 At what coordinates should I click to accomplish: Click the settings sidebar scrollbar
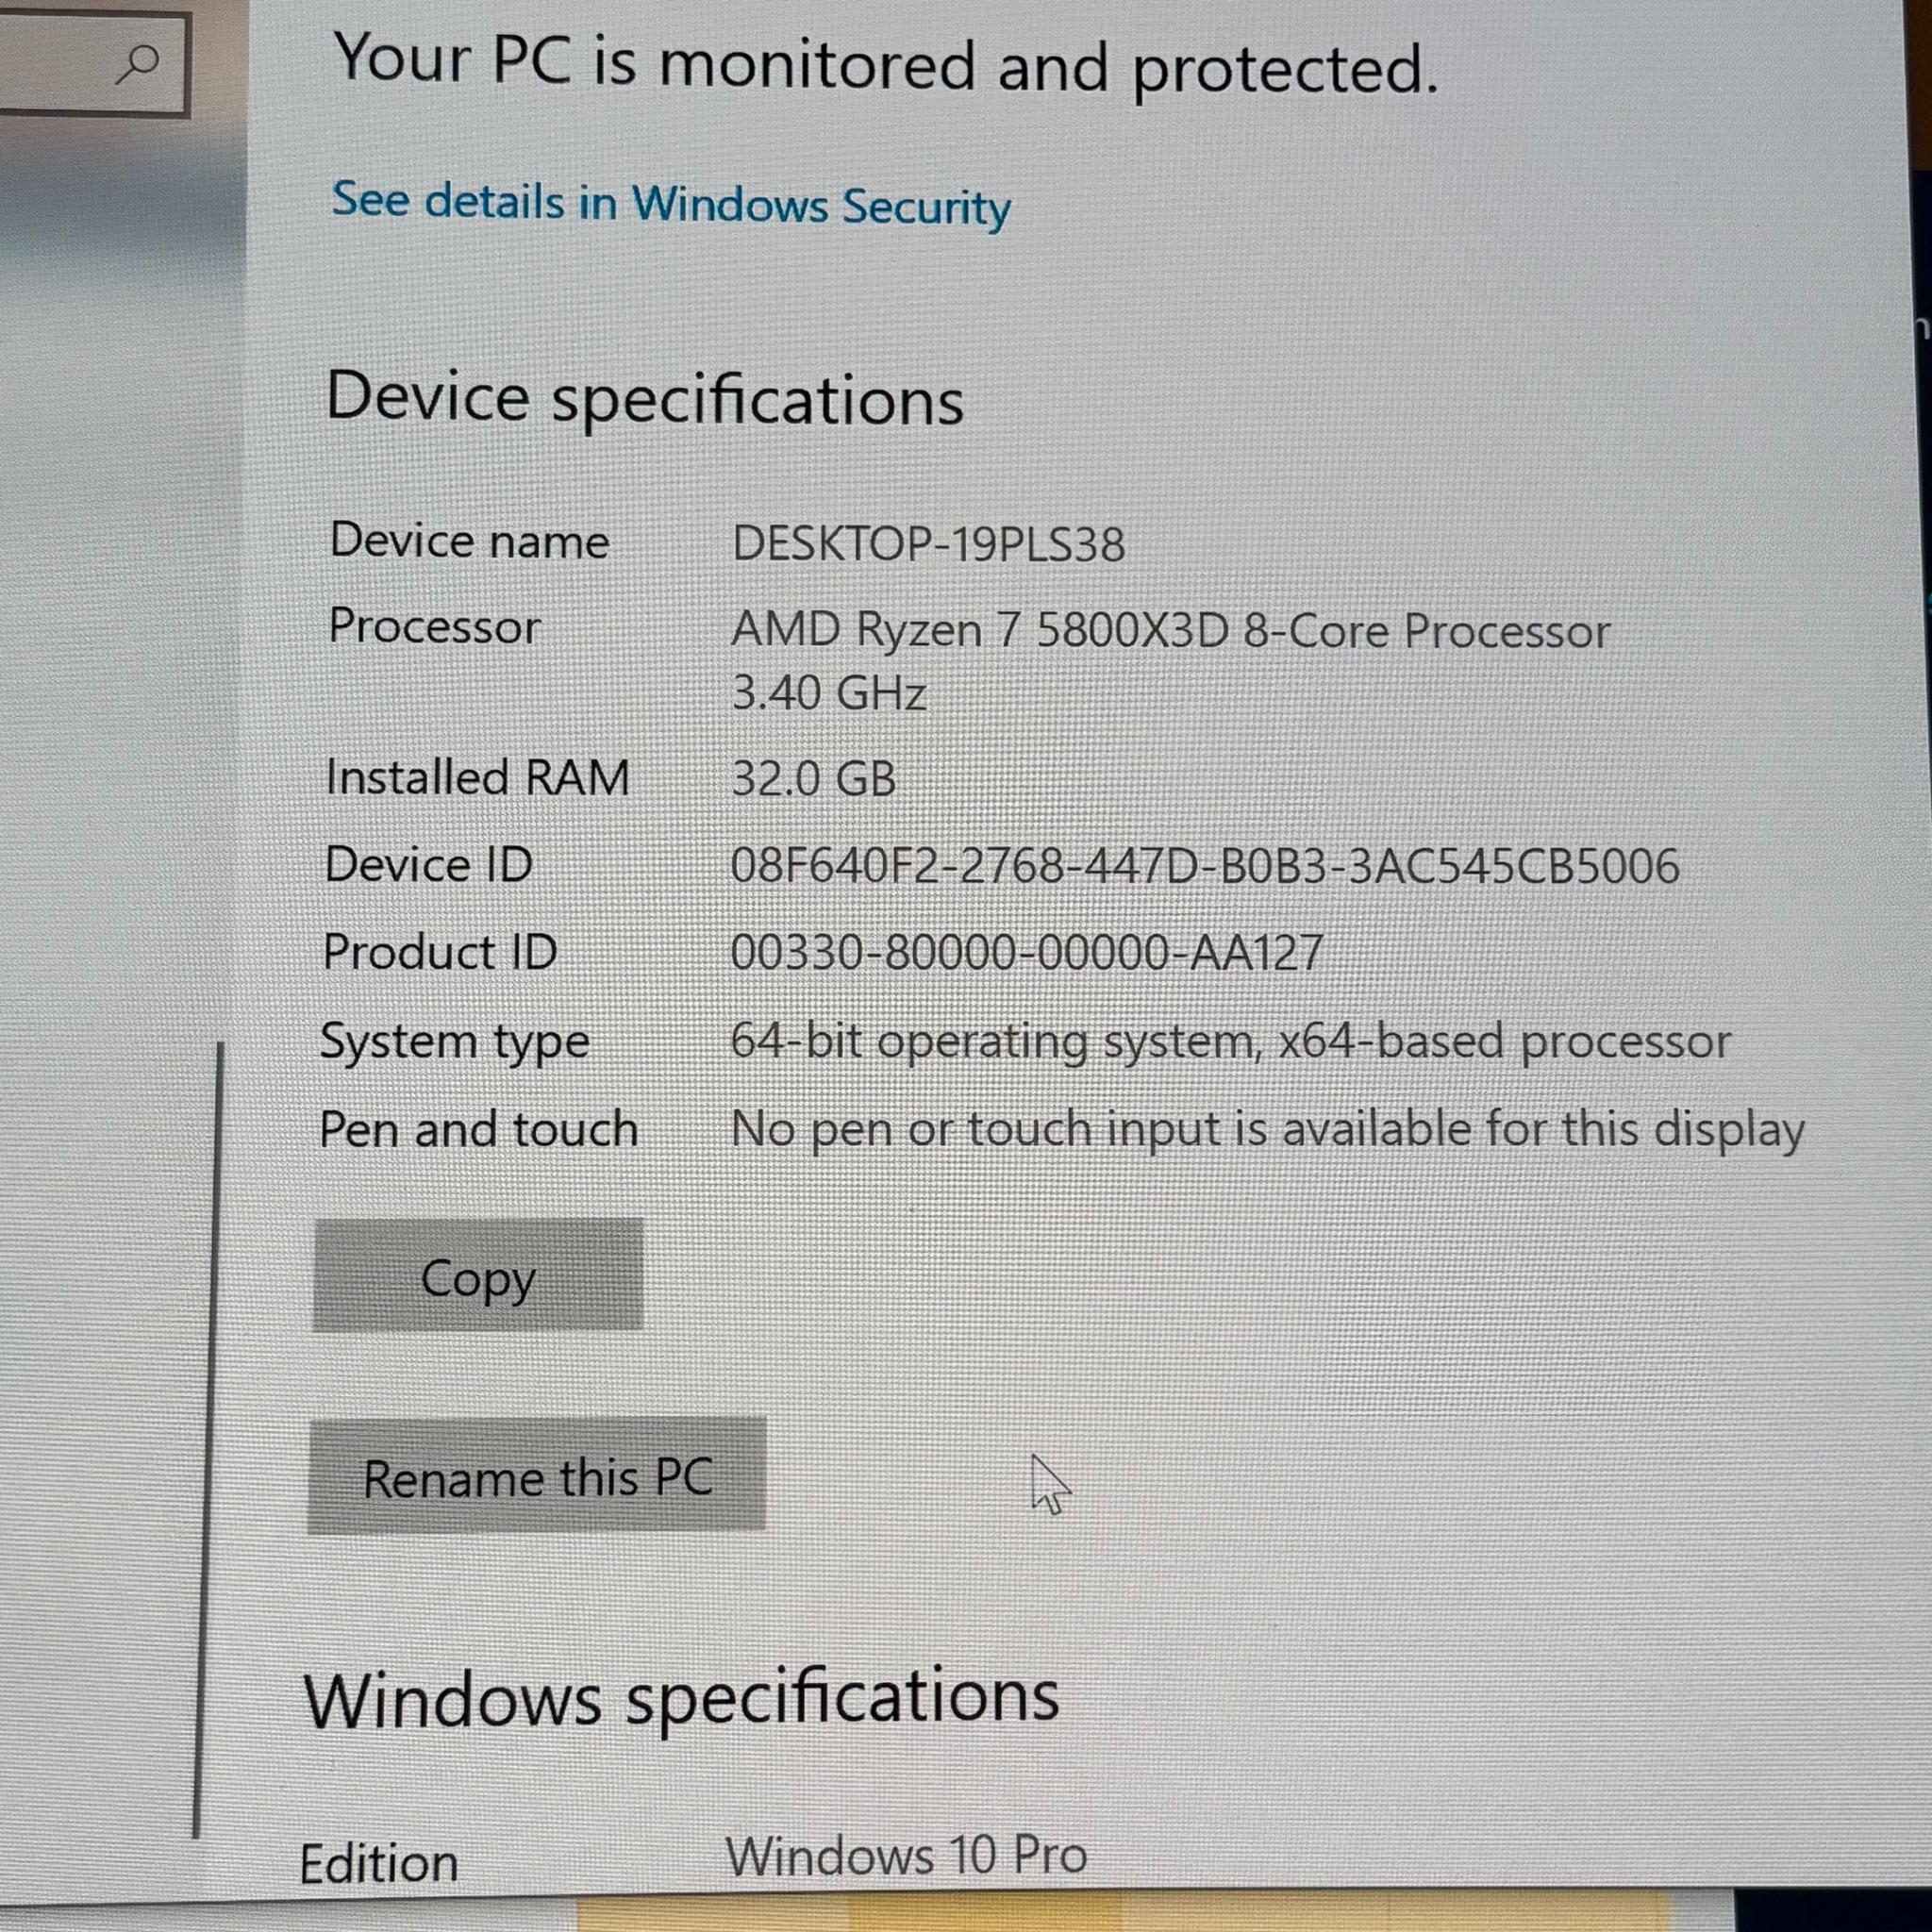(208, 1439)
